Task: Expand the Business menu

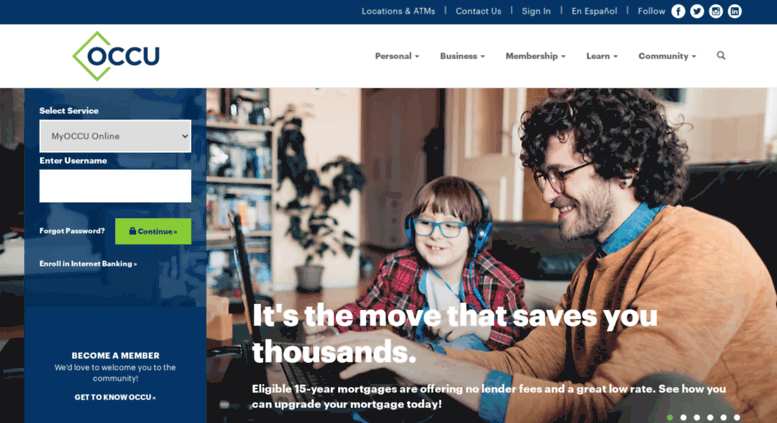Action: 462,56
